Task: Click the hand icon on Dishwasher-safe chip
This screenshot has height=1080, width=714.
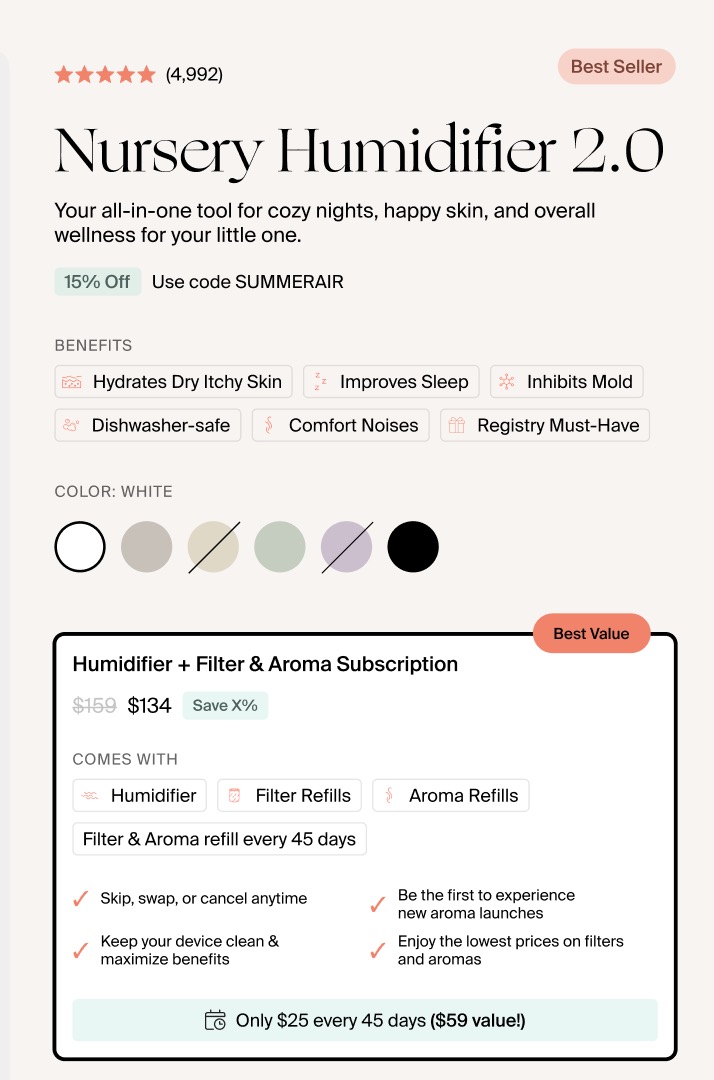Action: pos(70,425)
